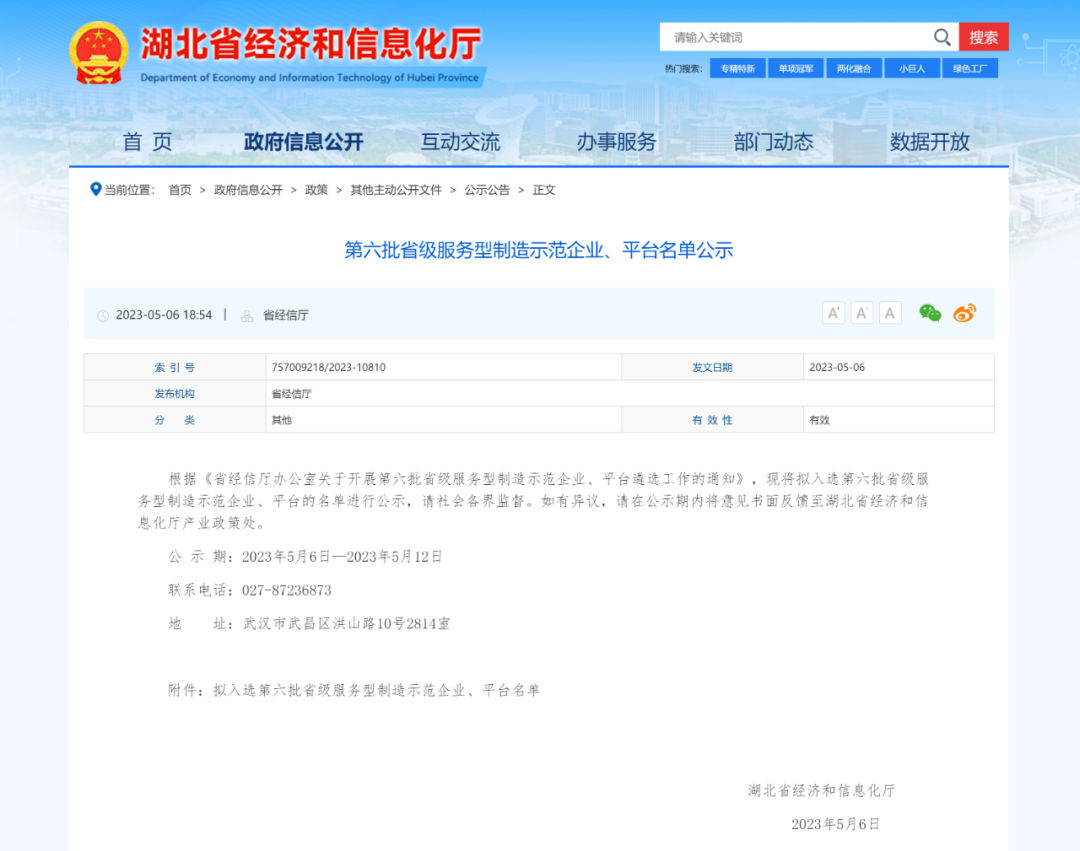Click the clock icon beside publish time

(103, 314)
